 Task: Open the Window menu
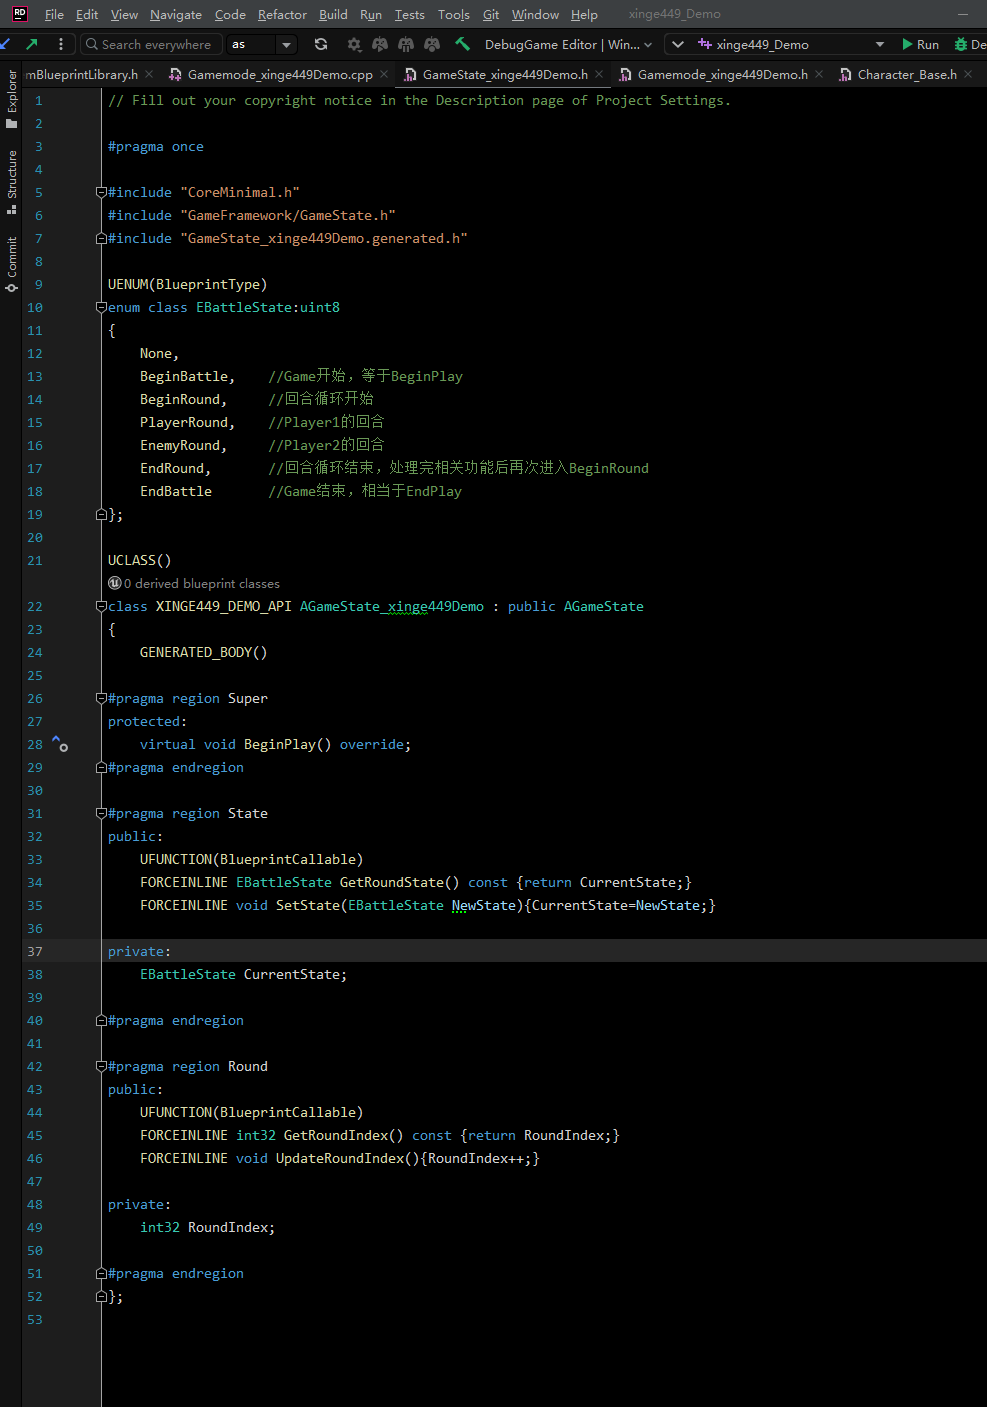point(535,14)
